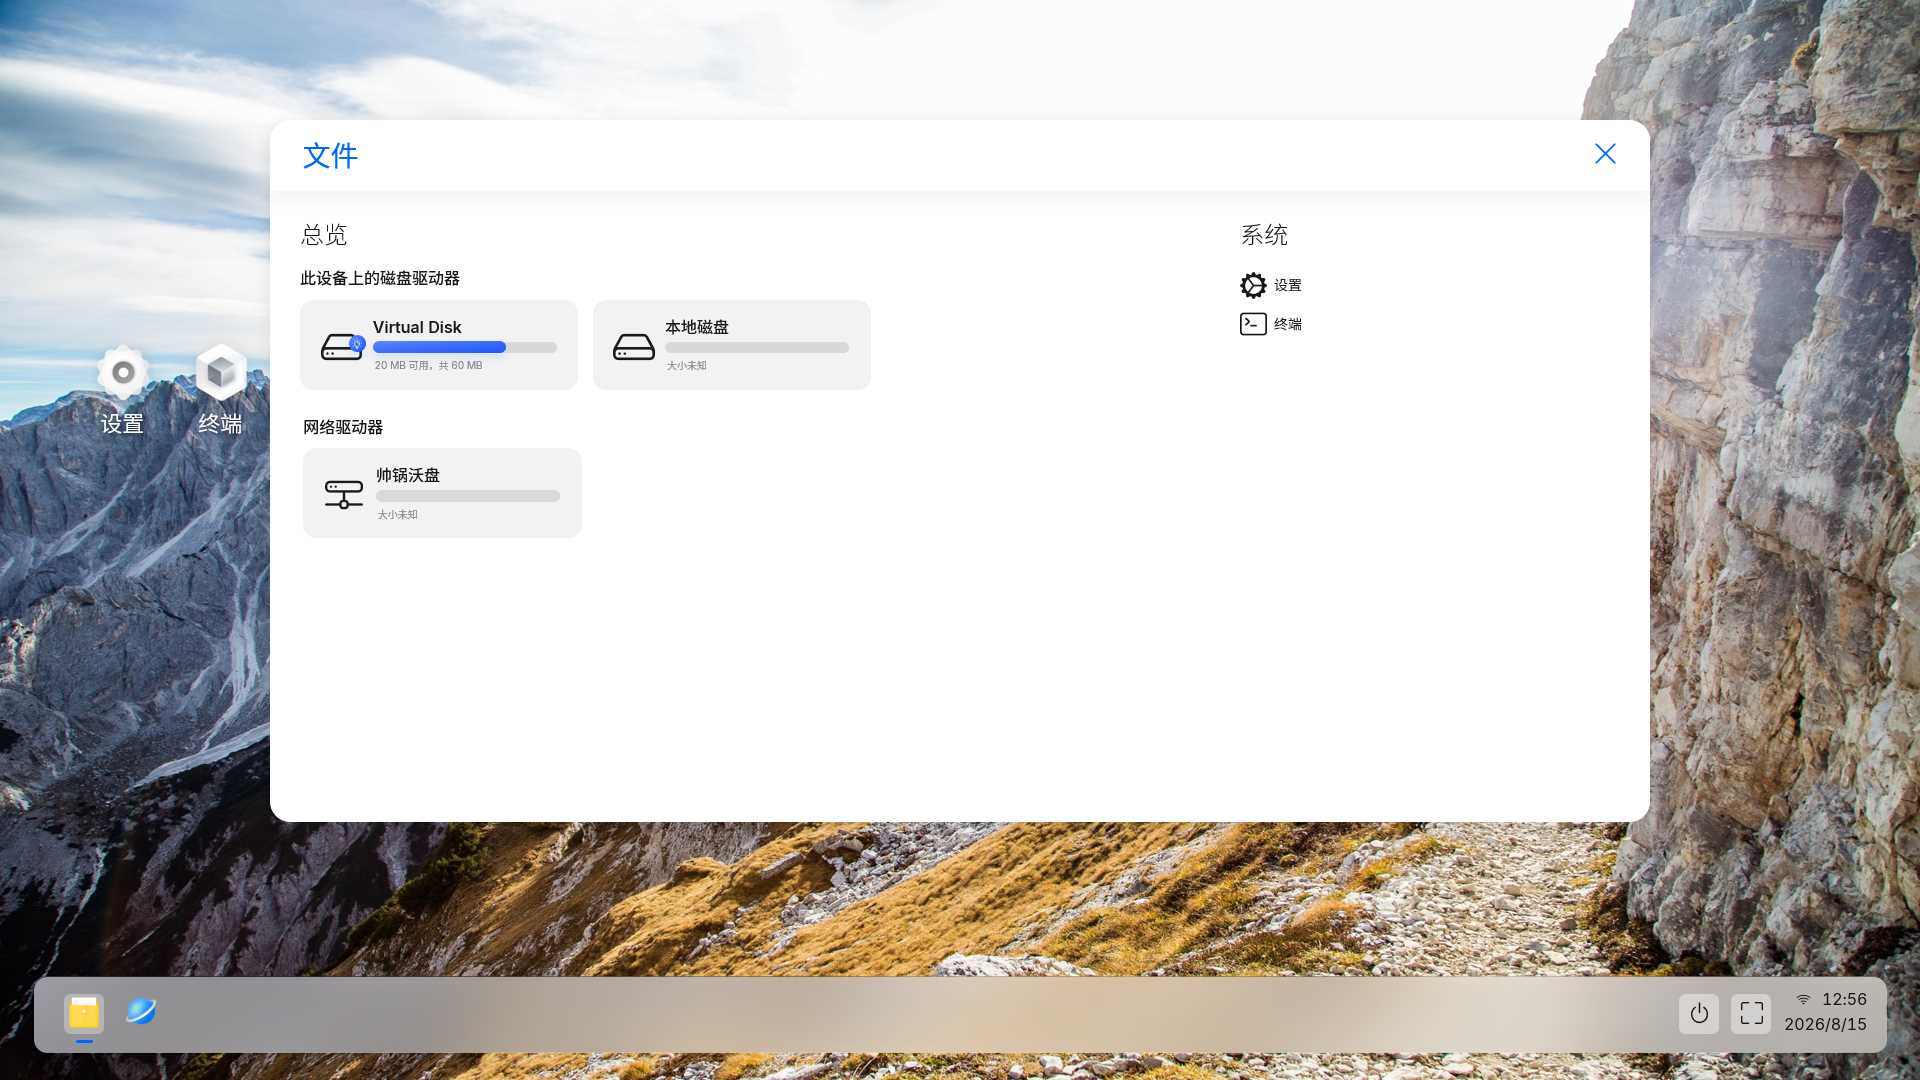Toggle fullscreen icon in taskbar
This screenshot has width=1920, height=1080.
pyautogui.click(x=1751, y=1014)
